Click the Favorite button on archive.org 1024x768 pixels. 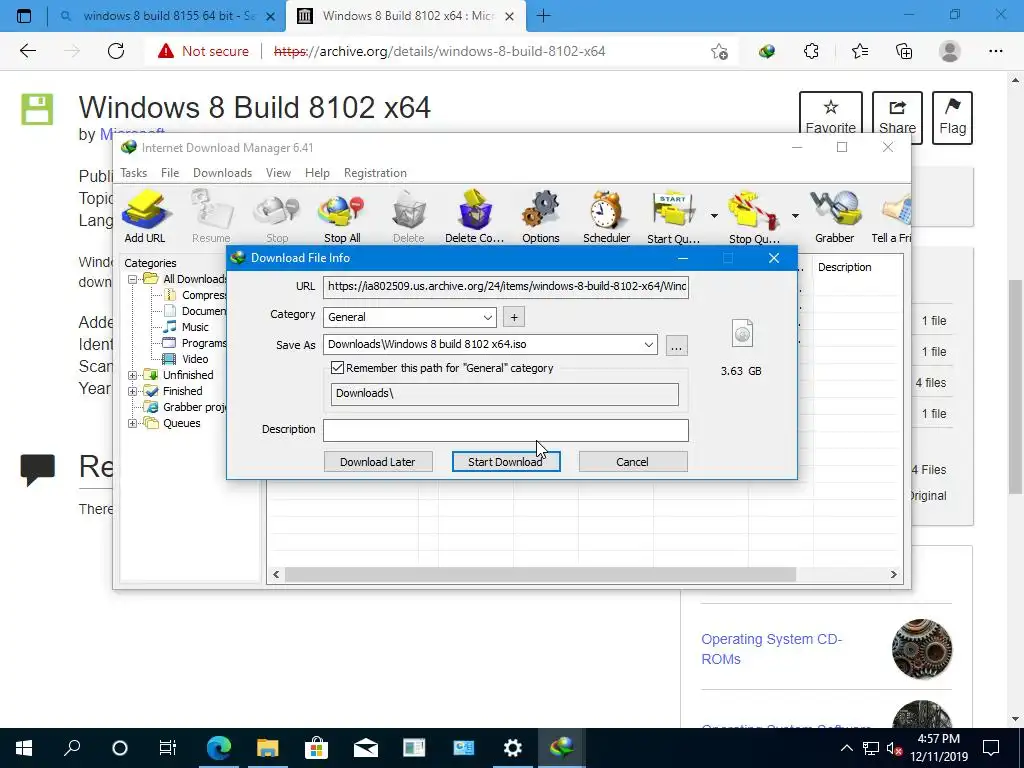[x=831, y=118]
